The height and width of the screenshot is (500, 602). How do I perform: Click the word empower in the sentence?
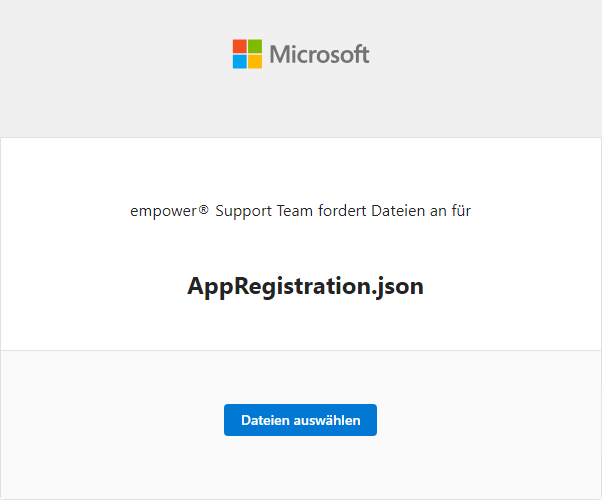(164, 212)
